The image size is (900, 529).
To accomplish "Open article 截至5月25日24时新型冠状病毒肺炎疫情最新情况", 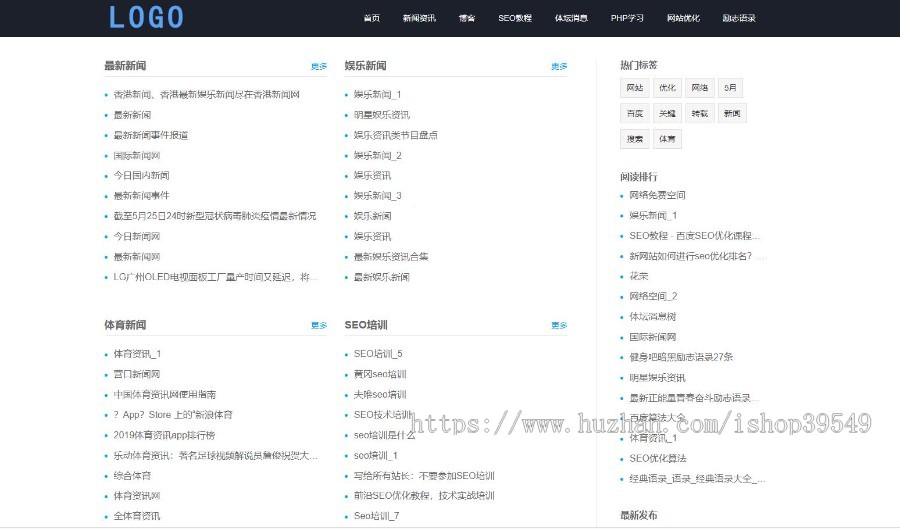I will tap(215, 216).
